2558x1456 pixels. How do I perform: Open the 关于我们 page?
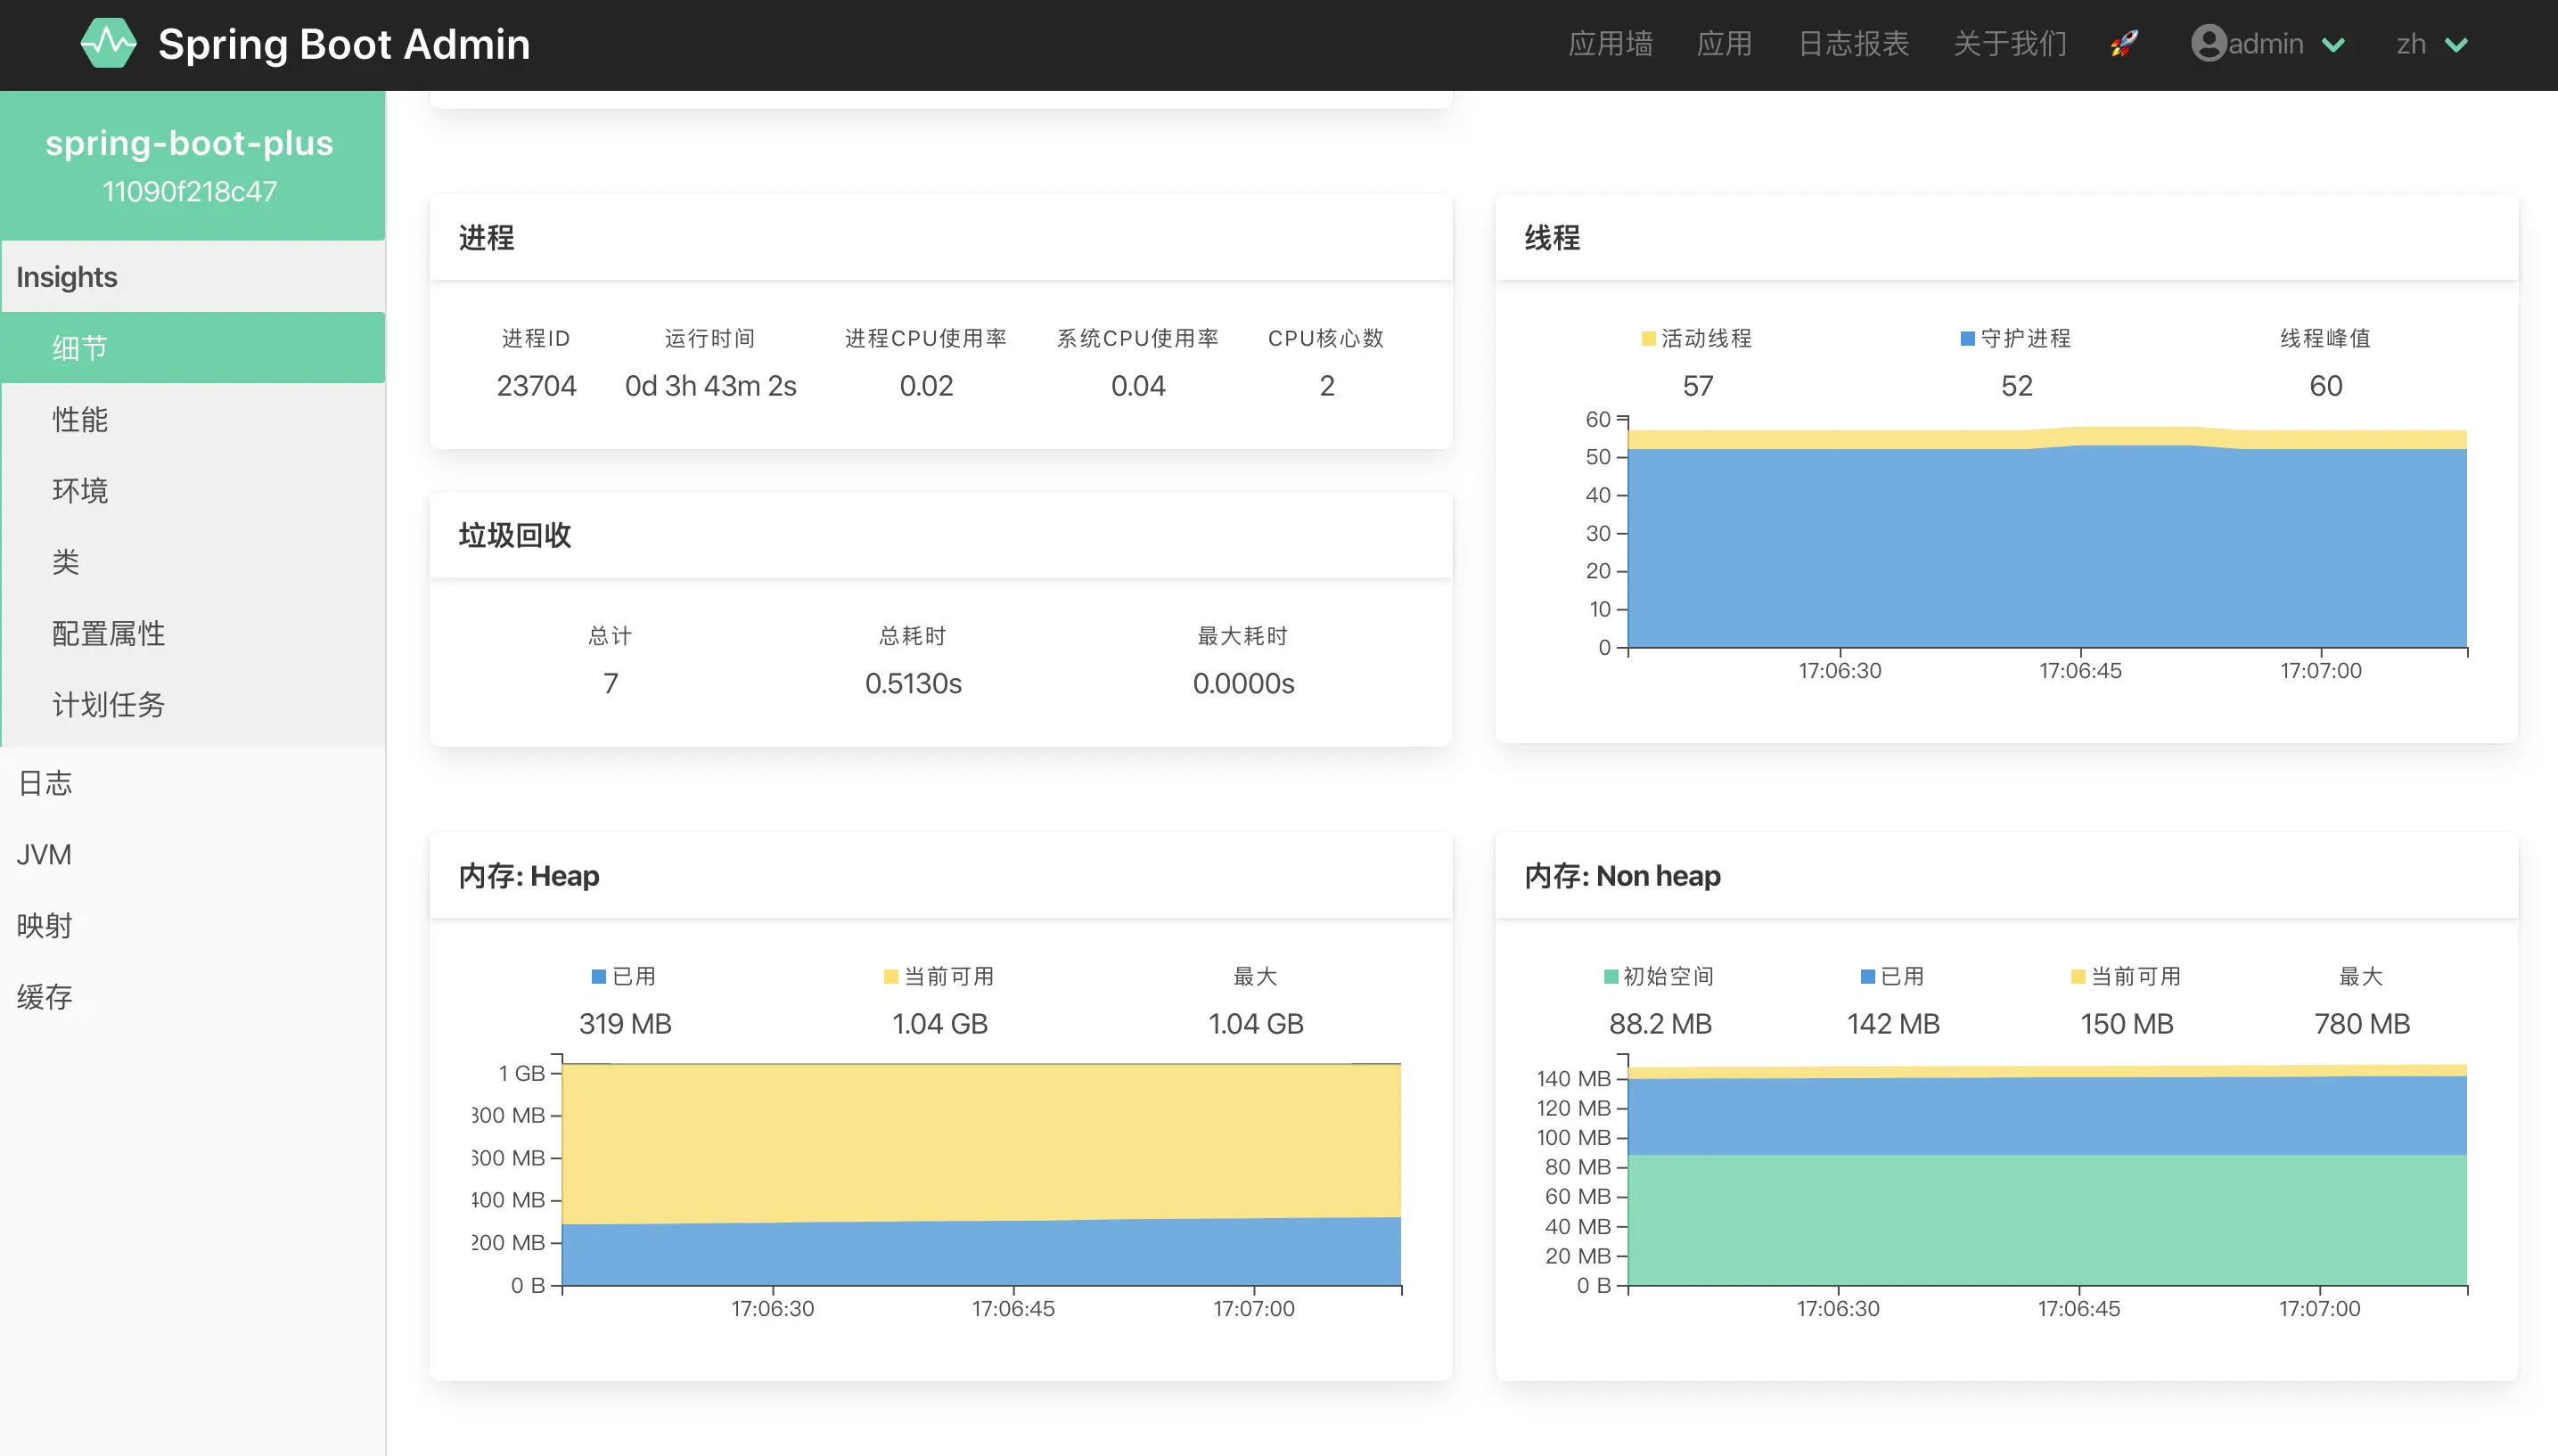[x=2009, y=44]
